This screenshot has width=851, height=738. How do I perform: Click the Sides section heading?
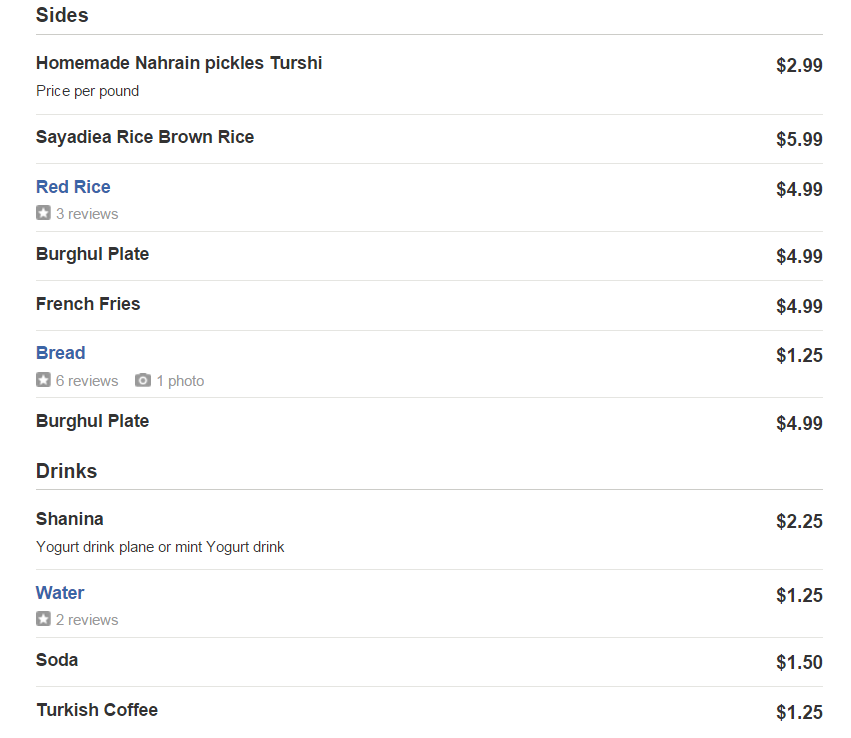click(62, 15)
